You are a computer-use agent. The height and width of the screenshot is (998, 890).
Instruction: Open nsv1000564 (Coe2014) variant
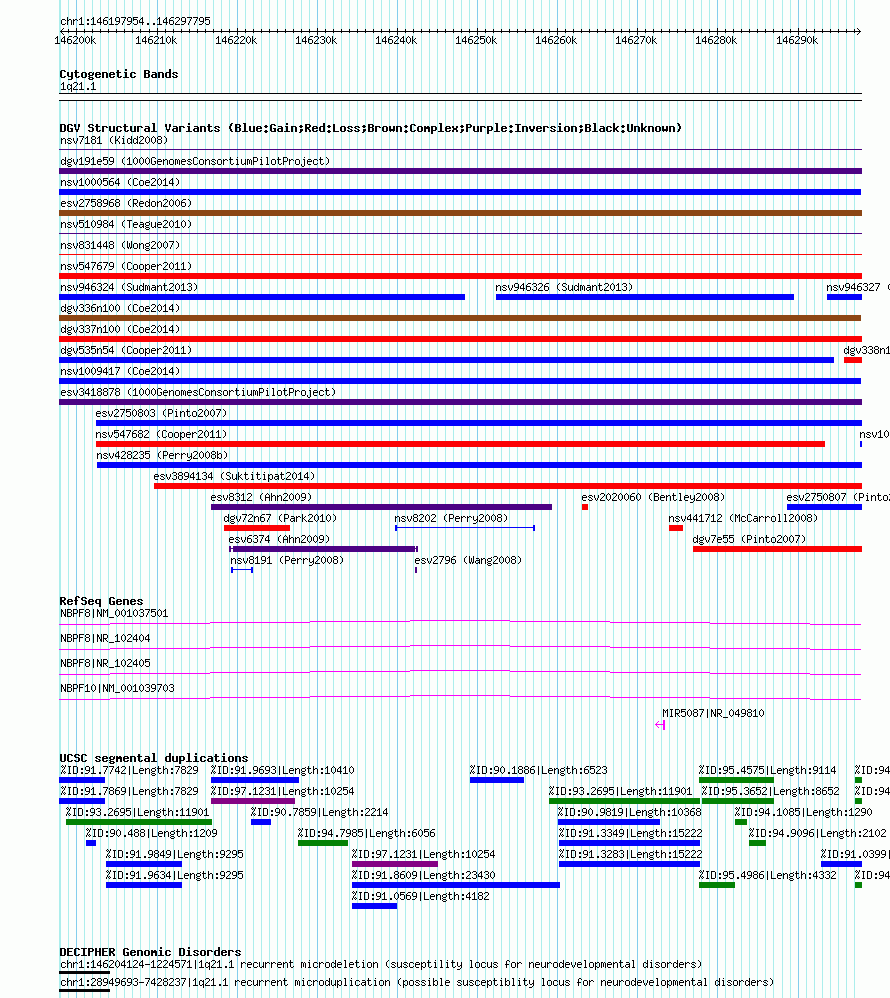(120, 182)
